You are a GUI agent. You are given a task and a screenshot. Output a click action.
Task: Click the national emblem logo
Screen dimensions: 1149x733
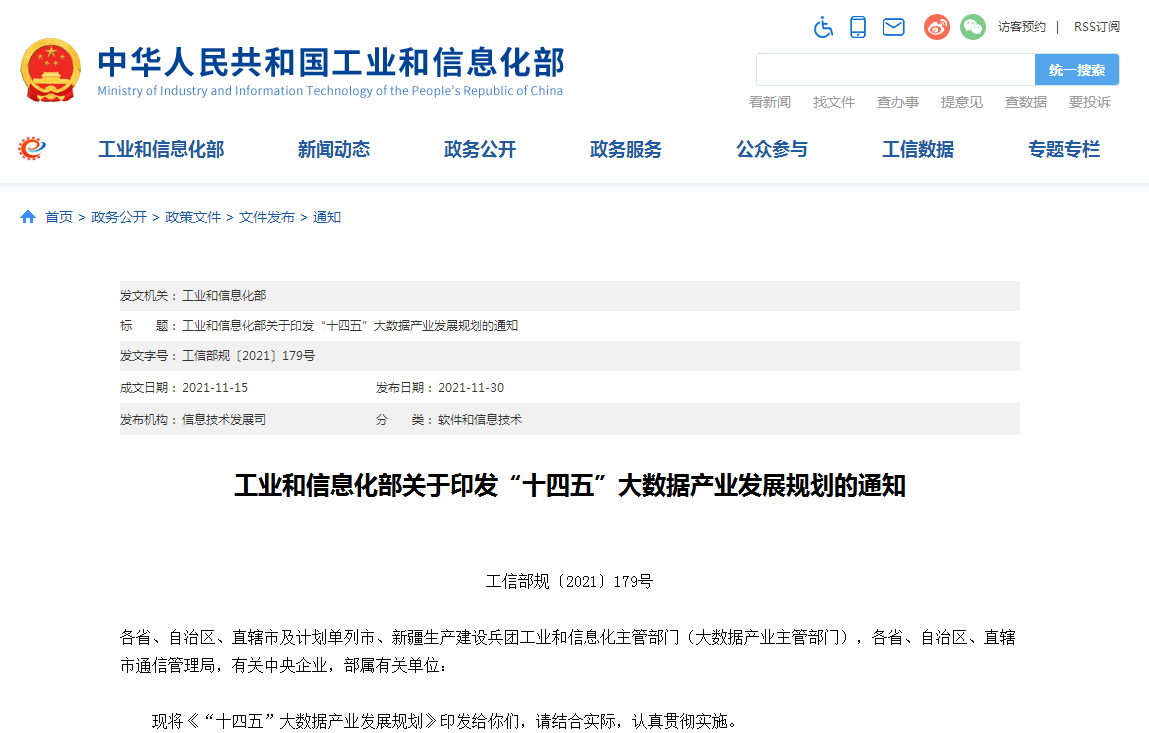51,70
